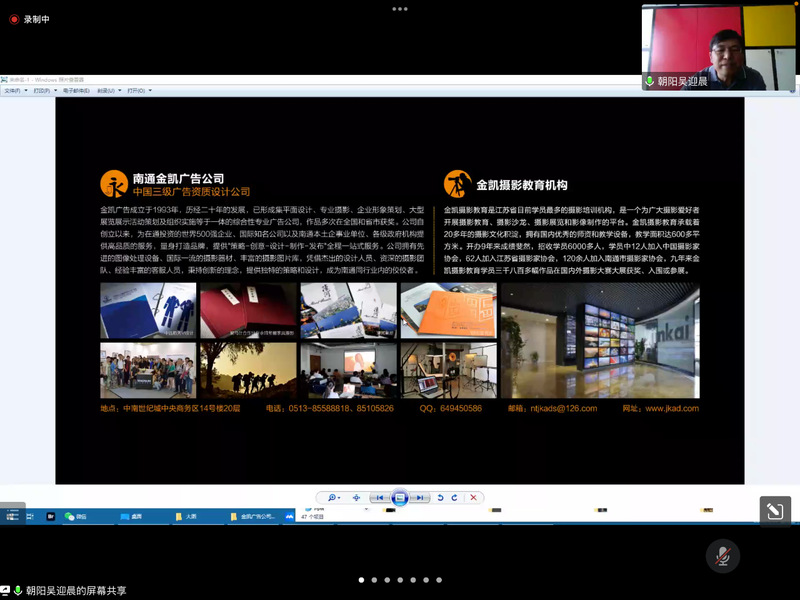This screenshot has height=600, width=800.
Task: Click the green microphone icon beside 朝阳吴迎晨的屏幕共享
Action: 18,590
